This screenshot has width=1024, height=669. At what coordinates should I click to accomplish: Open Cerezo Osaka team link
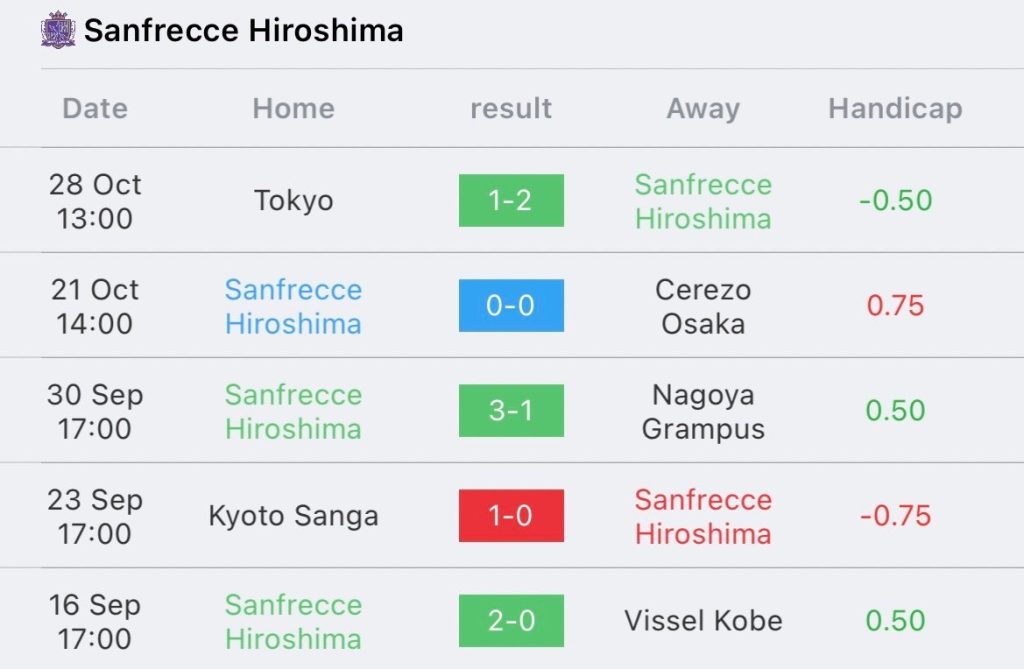[x=703, y=306]
